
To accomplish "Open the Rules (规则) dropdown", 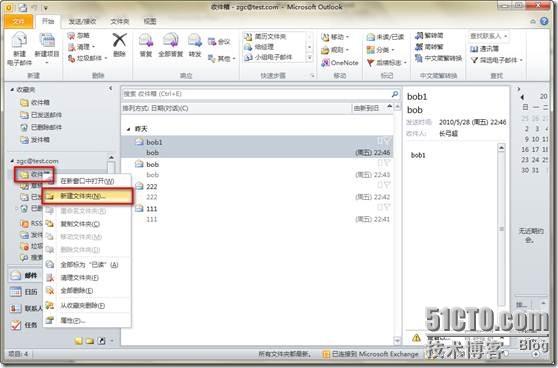I will coord(335,50).
